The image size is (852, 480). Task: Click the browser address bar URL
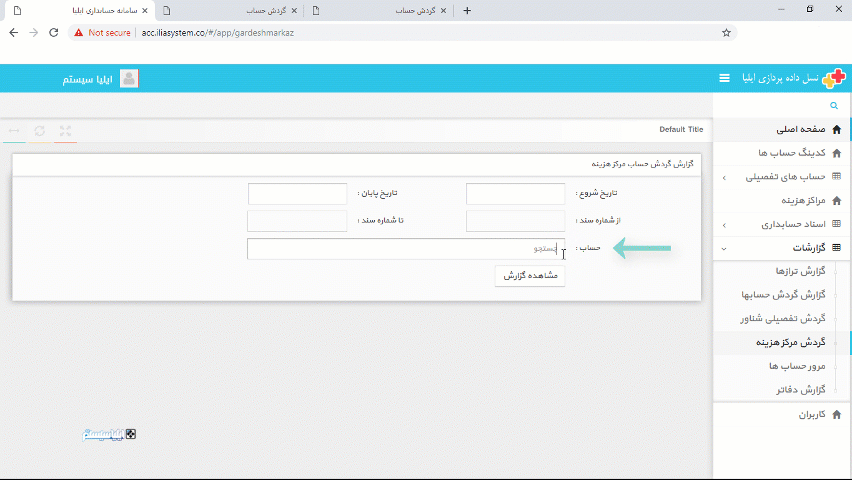218,33
